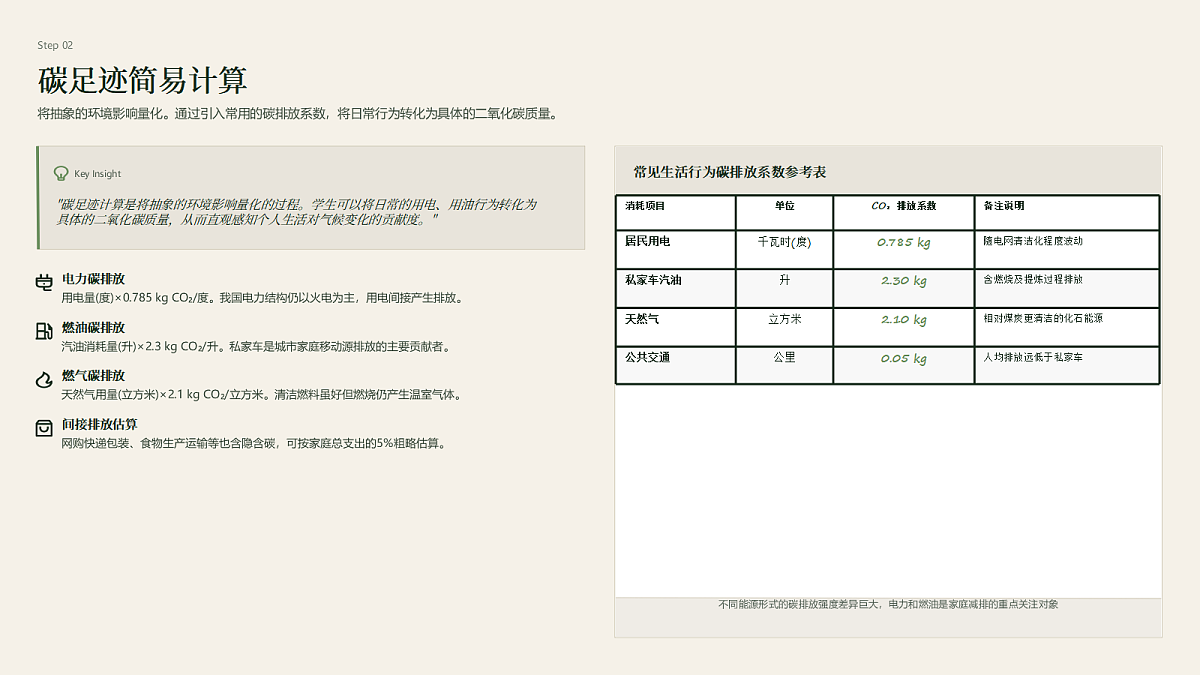1200x675 pixels.
Task: Click the coefficient value 2.30 kg
Action: [904, 281]
